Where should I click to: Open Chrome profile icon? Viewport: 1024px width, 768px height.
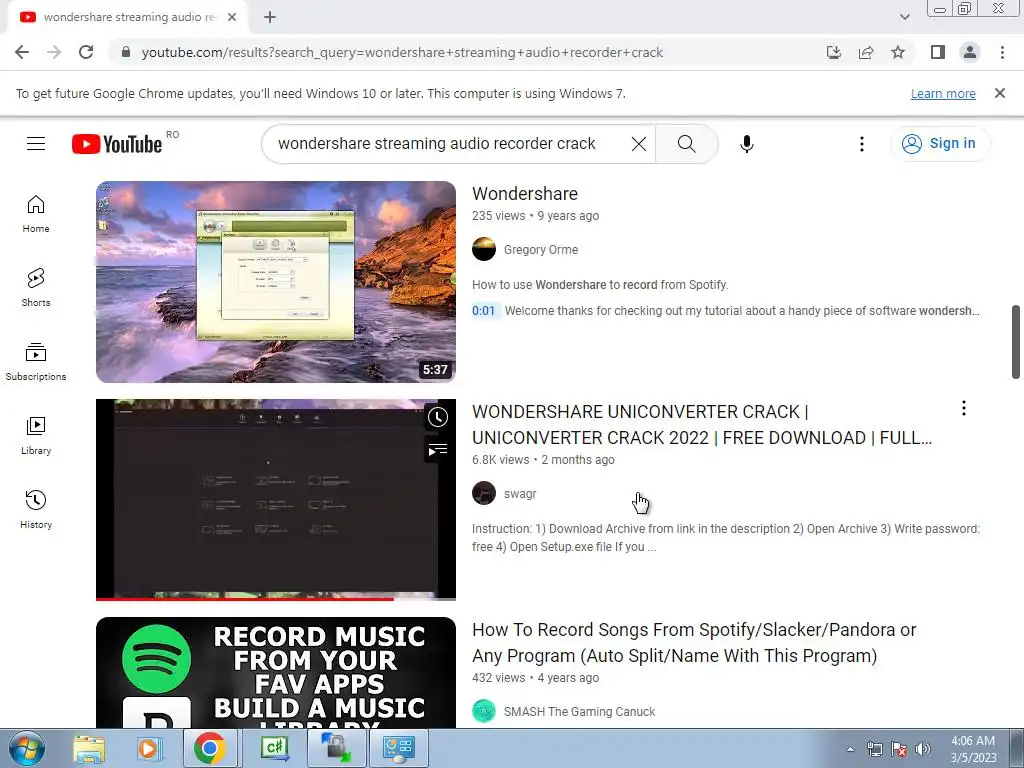coord(970,52)
